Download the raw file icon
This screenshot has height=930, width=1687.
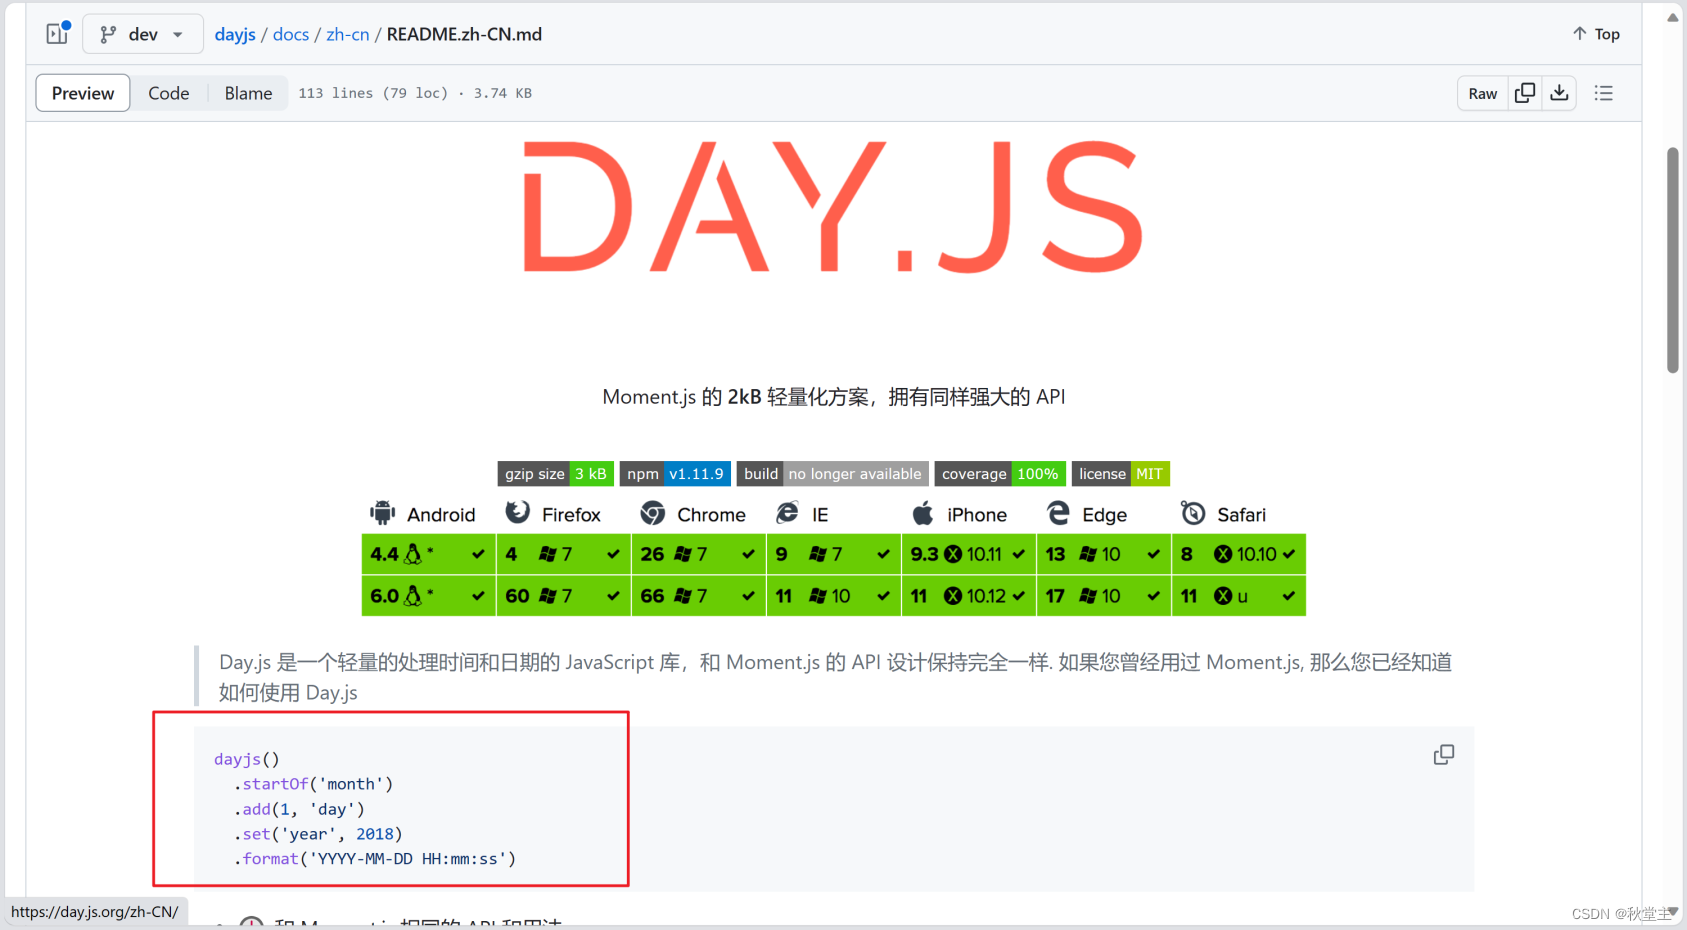pos(1559,93)
